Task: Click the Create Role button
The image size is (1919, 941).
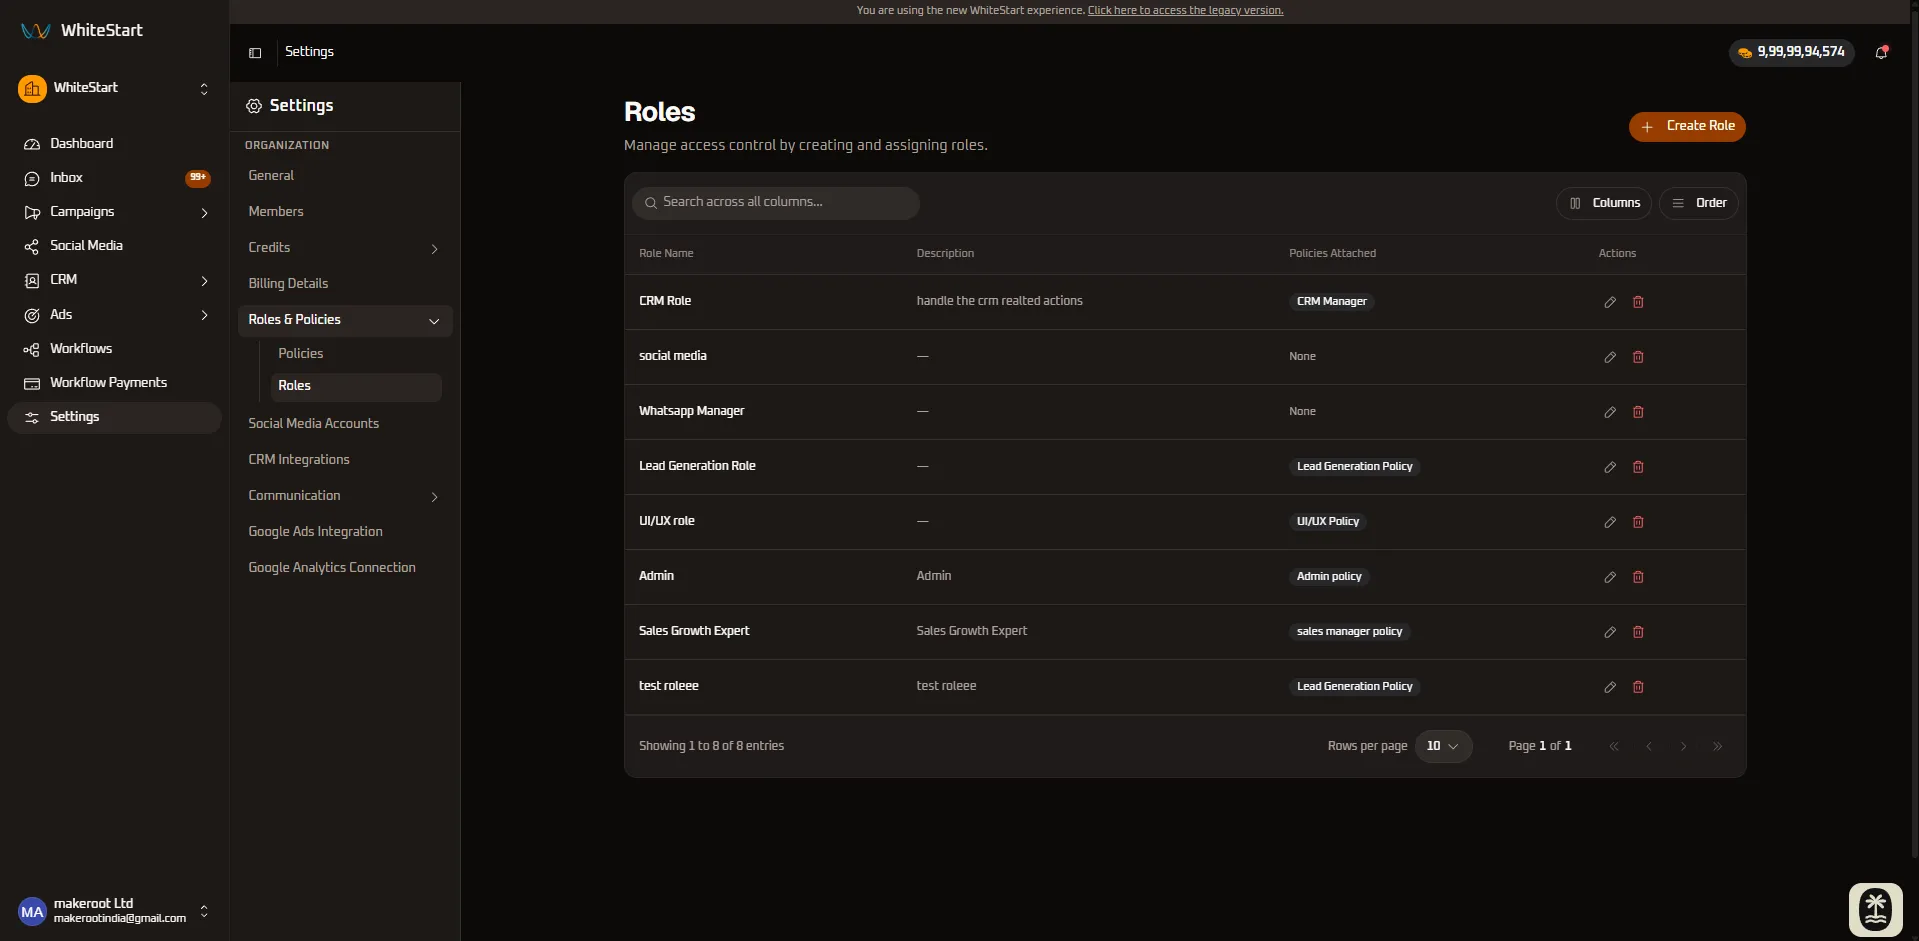Action: pos(1687,126)
